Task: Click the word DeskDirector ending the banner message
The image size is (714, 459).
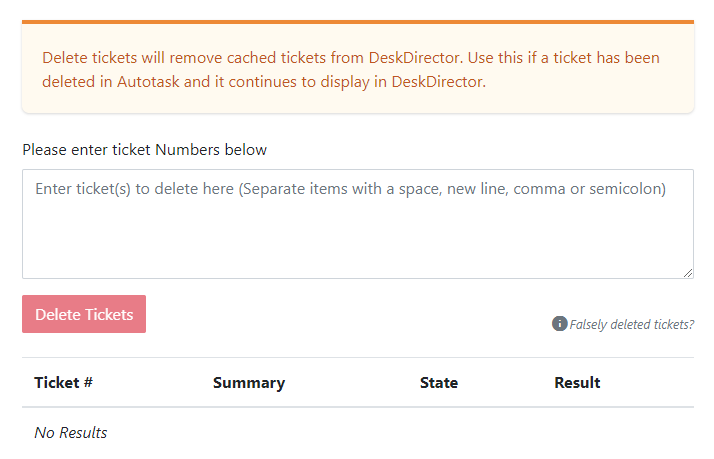Action: [438, 82]
